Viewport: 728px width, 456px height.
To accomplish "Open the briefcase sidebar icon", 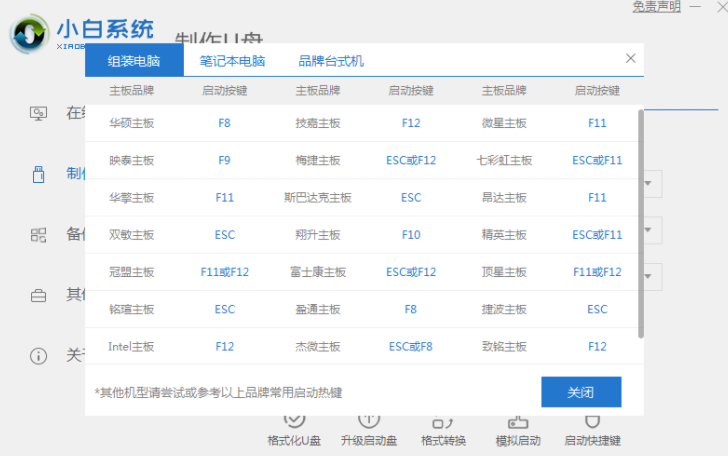I will tap(39, 295).
